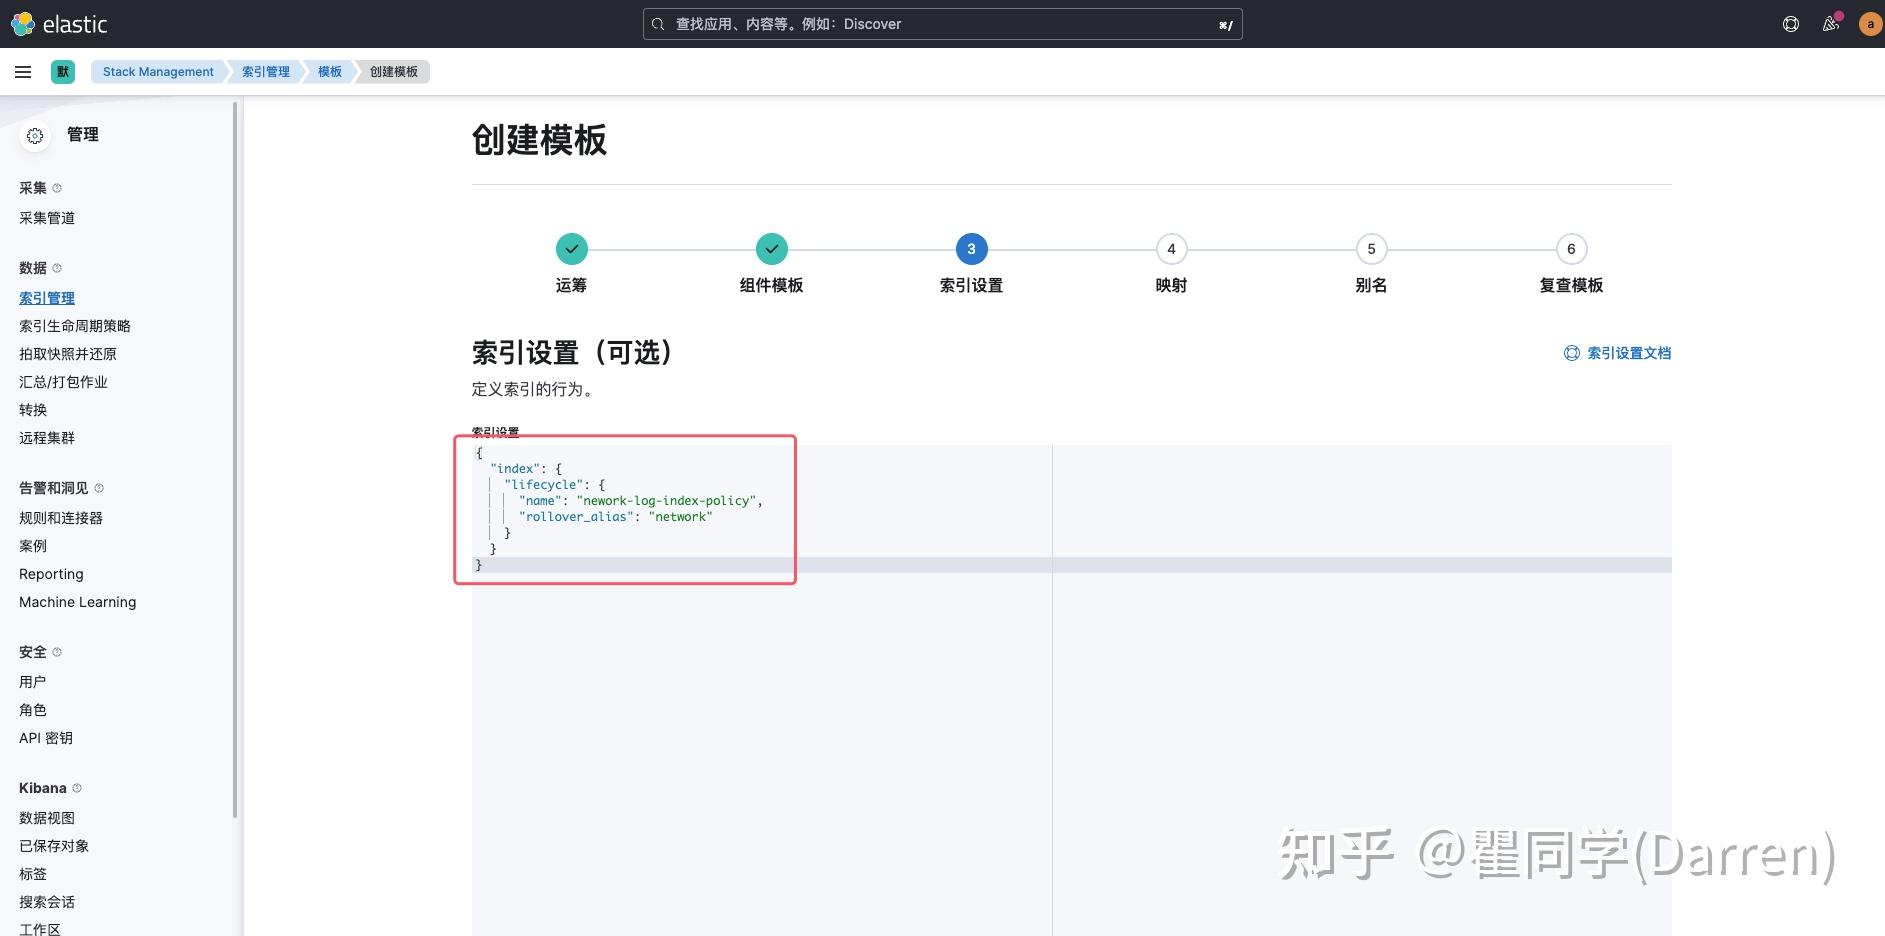The height and width of the screenshot is (936, 1885).
Task: Expand the hamburger navigation menu
Action: 23,71
